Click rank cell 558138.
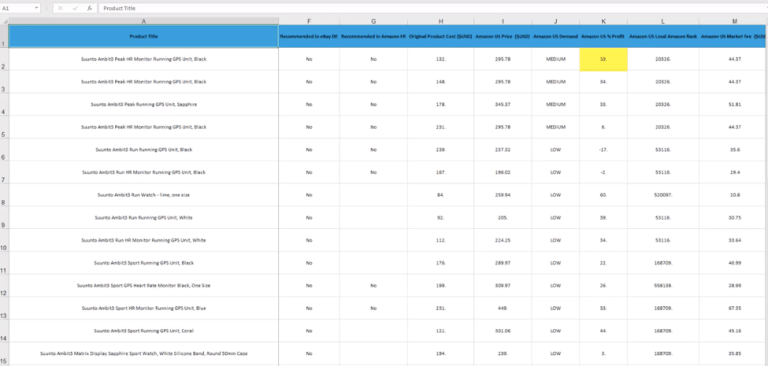The height and width of the screenshot is (366, 768). pyautogui.click(x=663, y=286)
